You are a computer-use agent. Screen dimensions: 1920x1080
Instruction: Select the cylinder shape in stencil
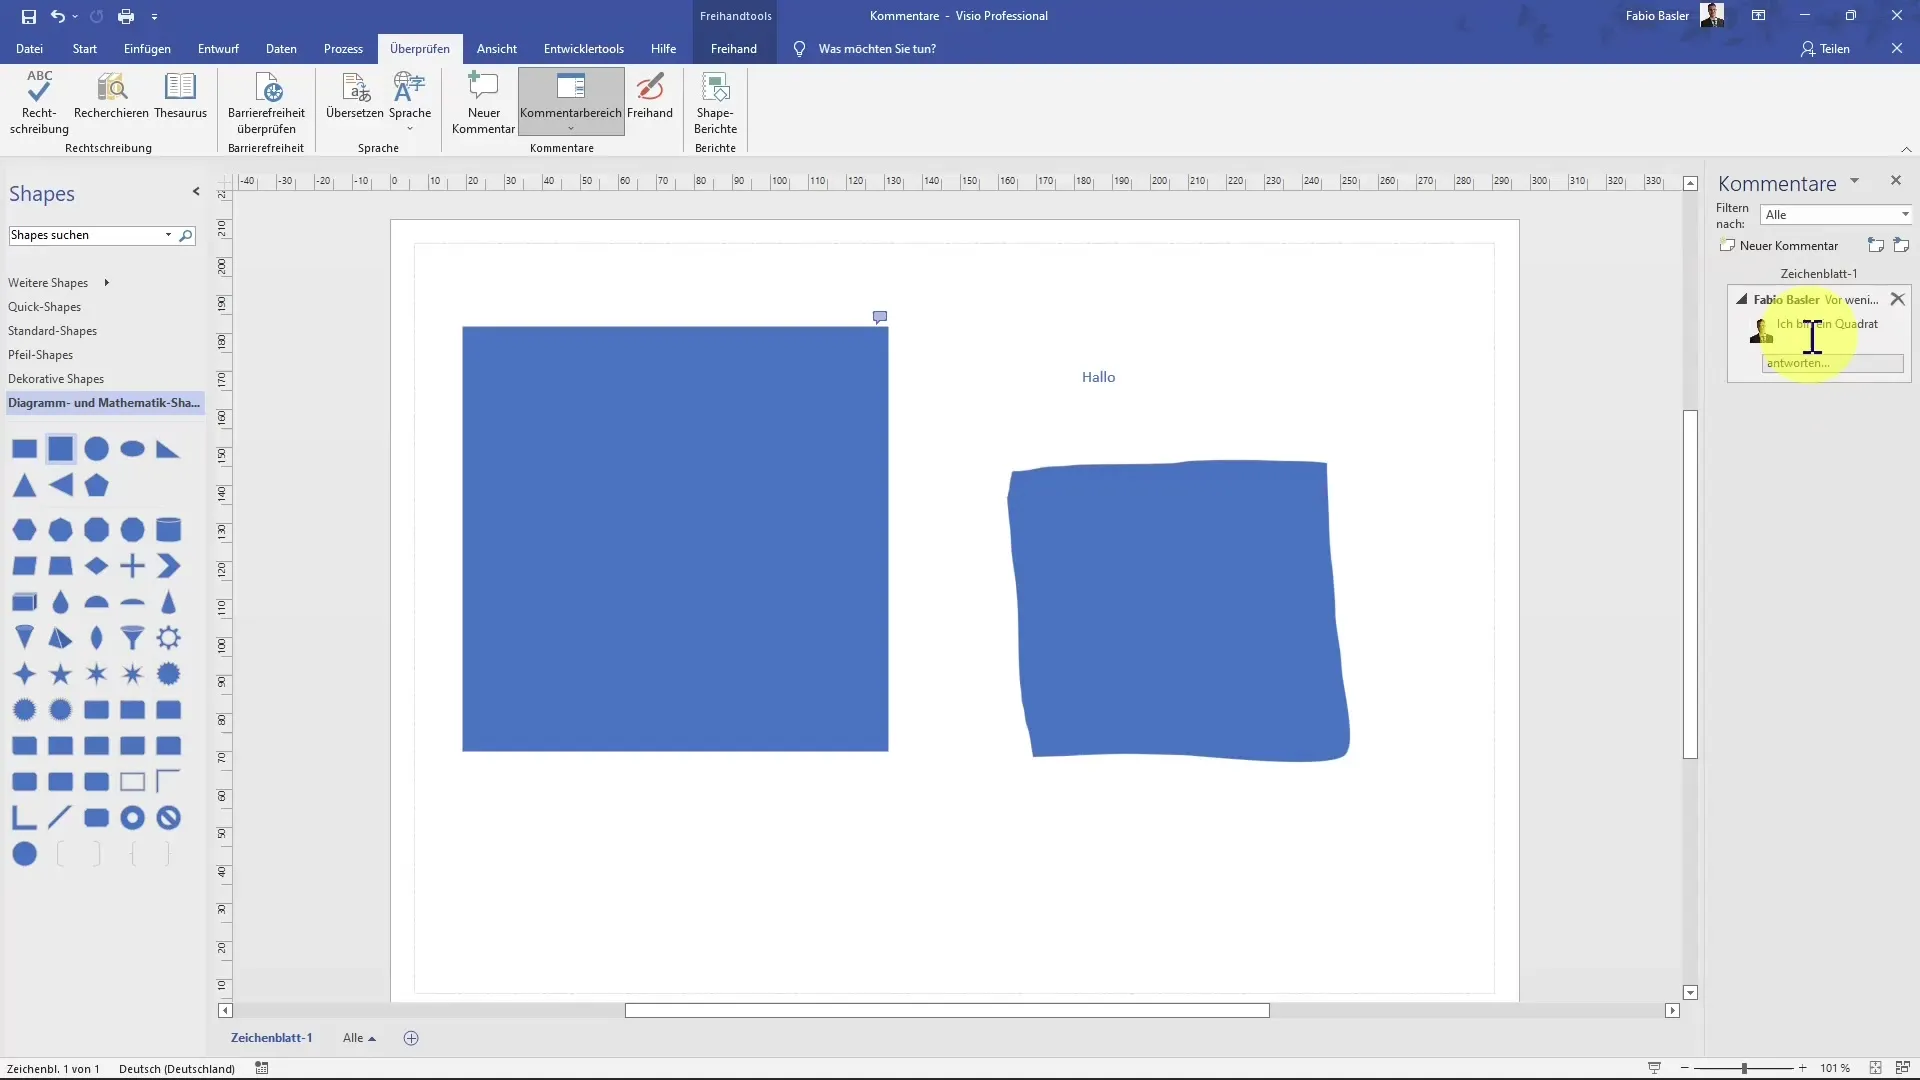coord(169,529)
